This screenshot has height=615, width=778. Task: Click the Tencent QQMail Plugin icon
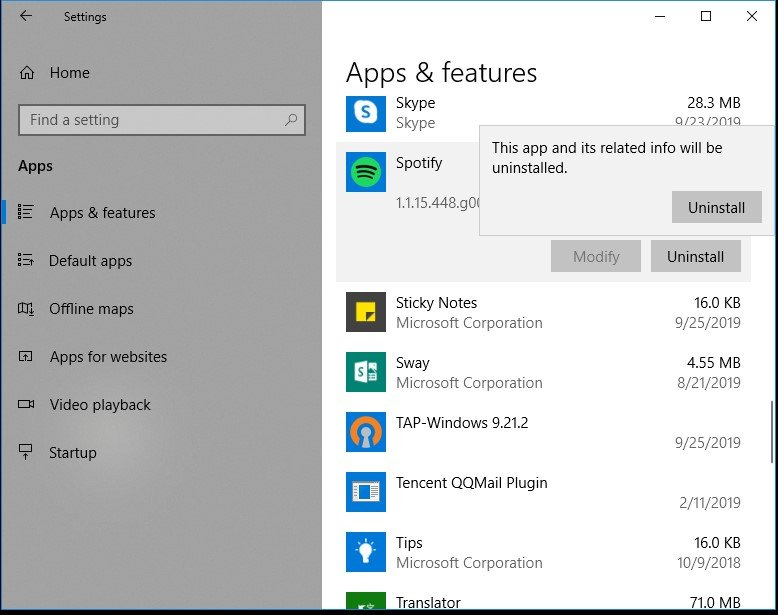(x=366, y=492)
